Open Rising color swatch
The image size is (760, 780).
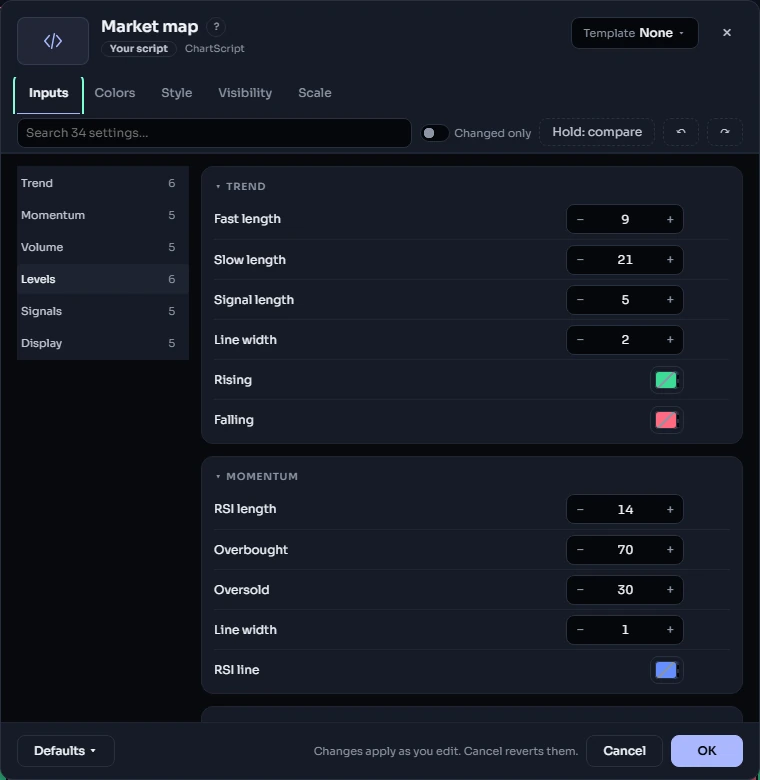click(666, 380)
